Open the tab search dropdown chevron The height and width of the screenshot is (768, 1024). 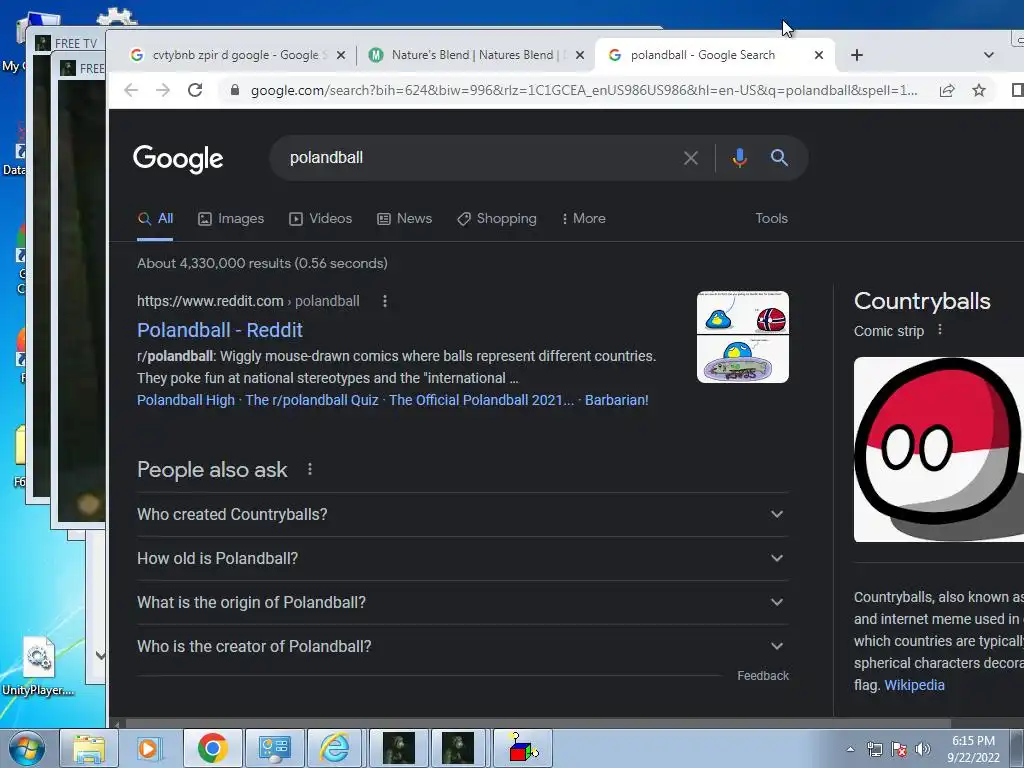tap(989, 56)
